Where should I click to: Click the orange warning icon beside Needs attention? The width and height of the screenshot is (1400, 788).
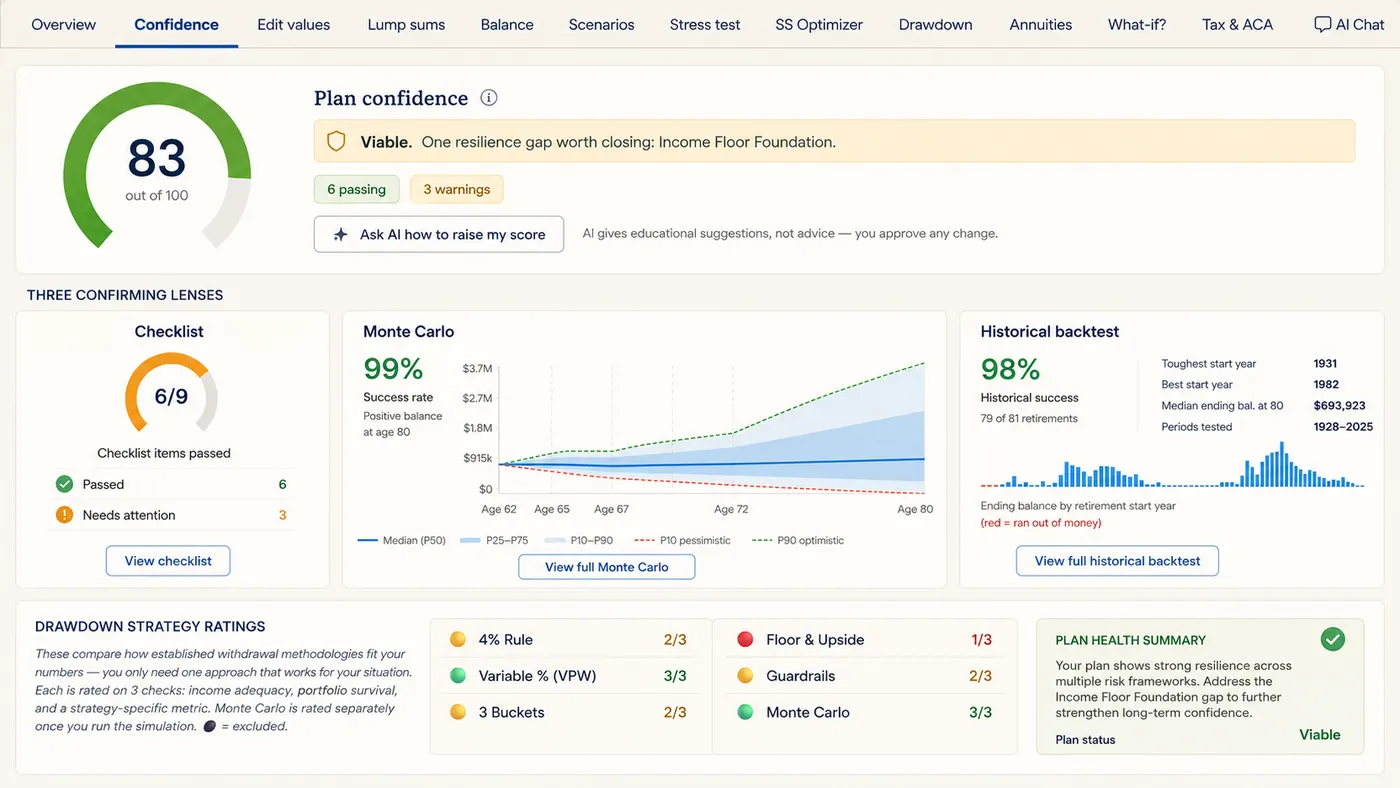[x=65, y=515]
